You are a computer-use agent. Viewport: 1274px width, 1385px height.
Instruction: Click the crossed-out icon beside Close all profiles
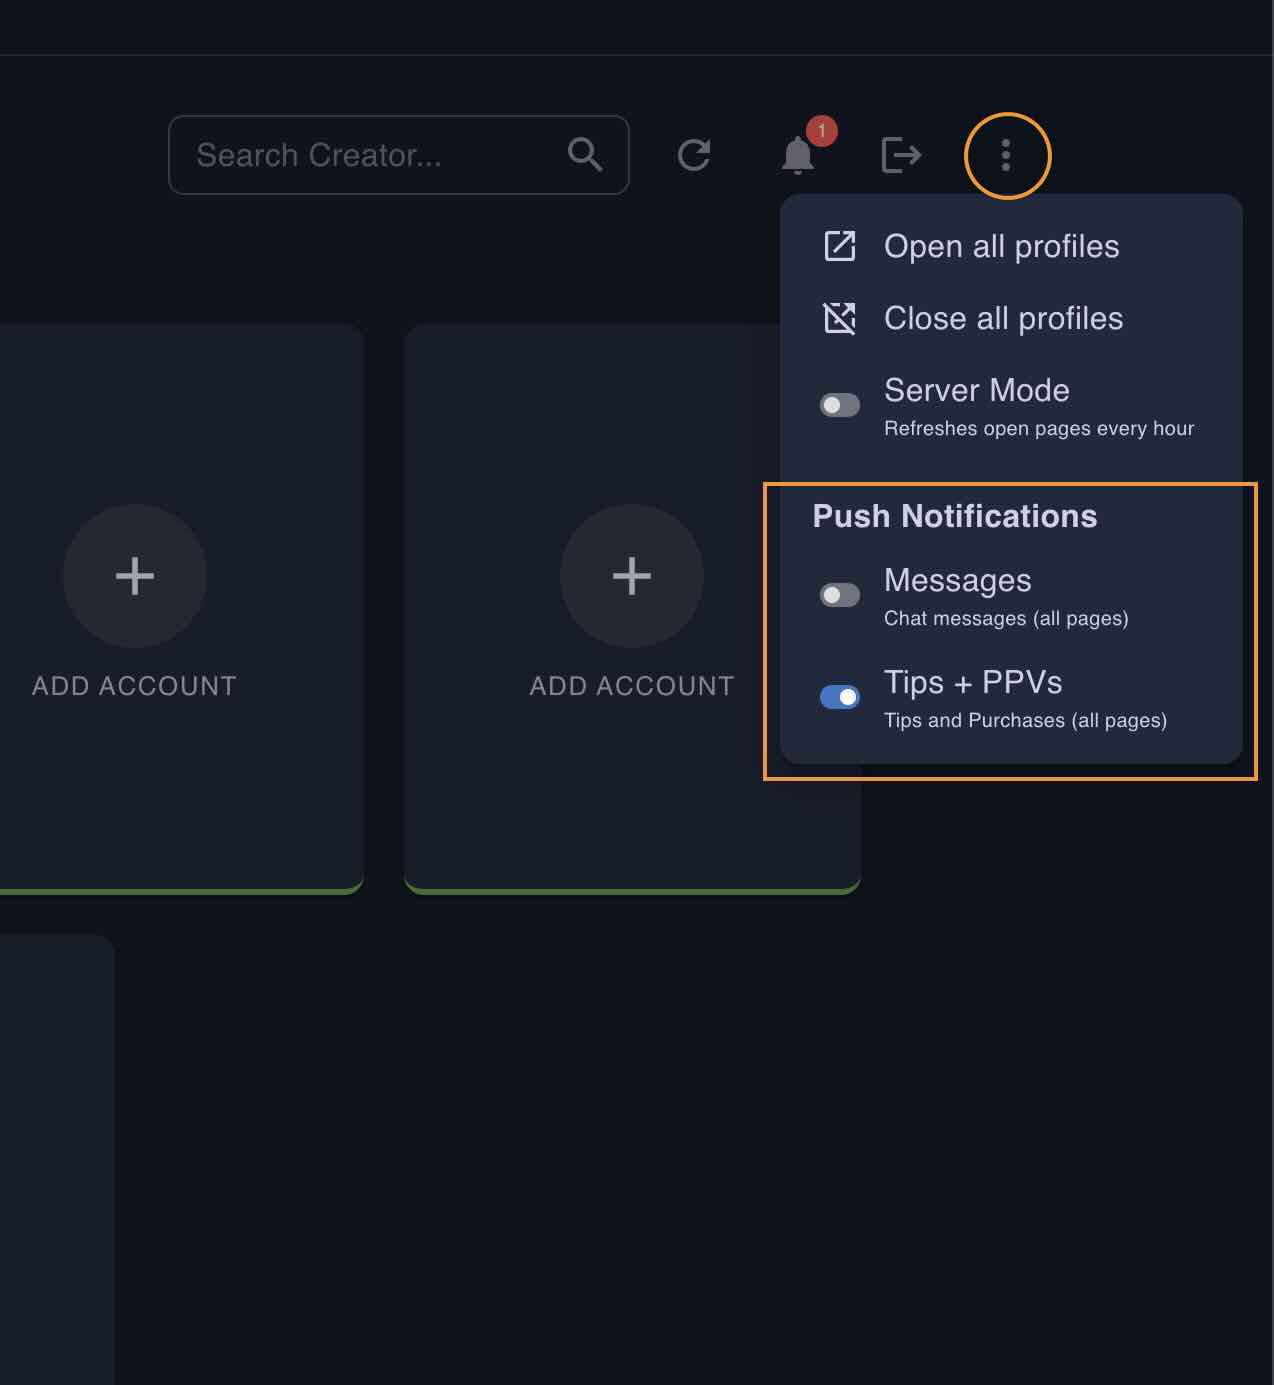[x=839, y=318]
